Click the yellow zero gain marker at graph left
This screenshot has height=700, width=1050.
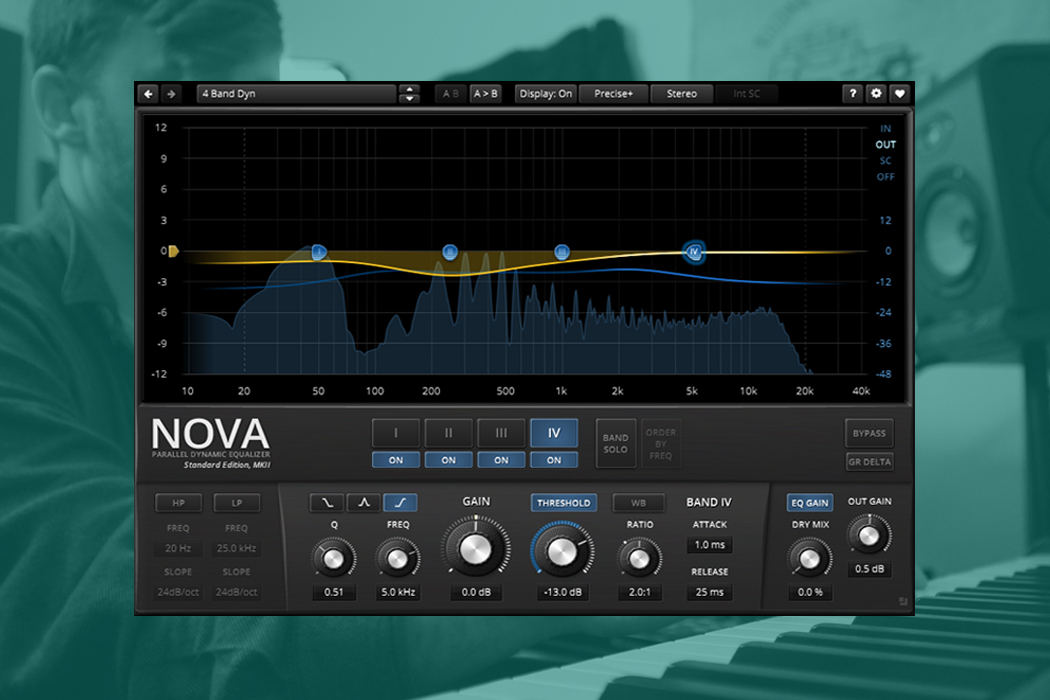(x=173, y=251)
